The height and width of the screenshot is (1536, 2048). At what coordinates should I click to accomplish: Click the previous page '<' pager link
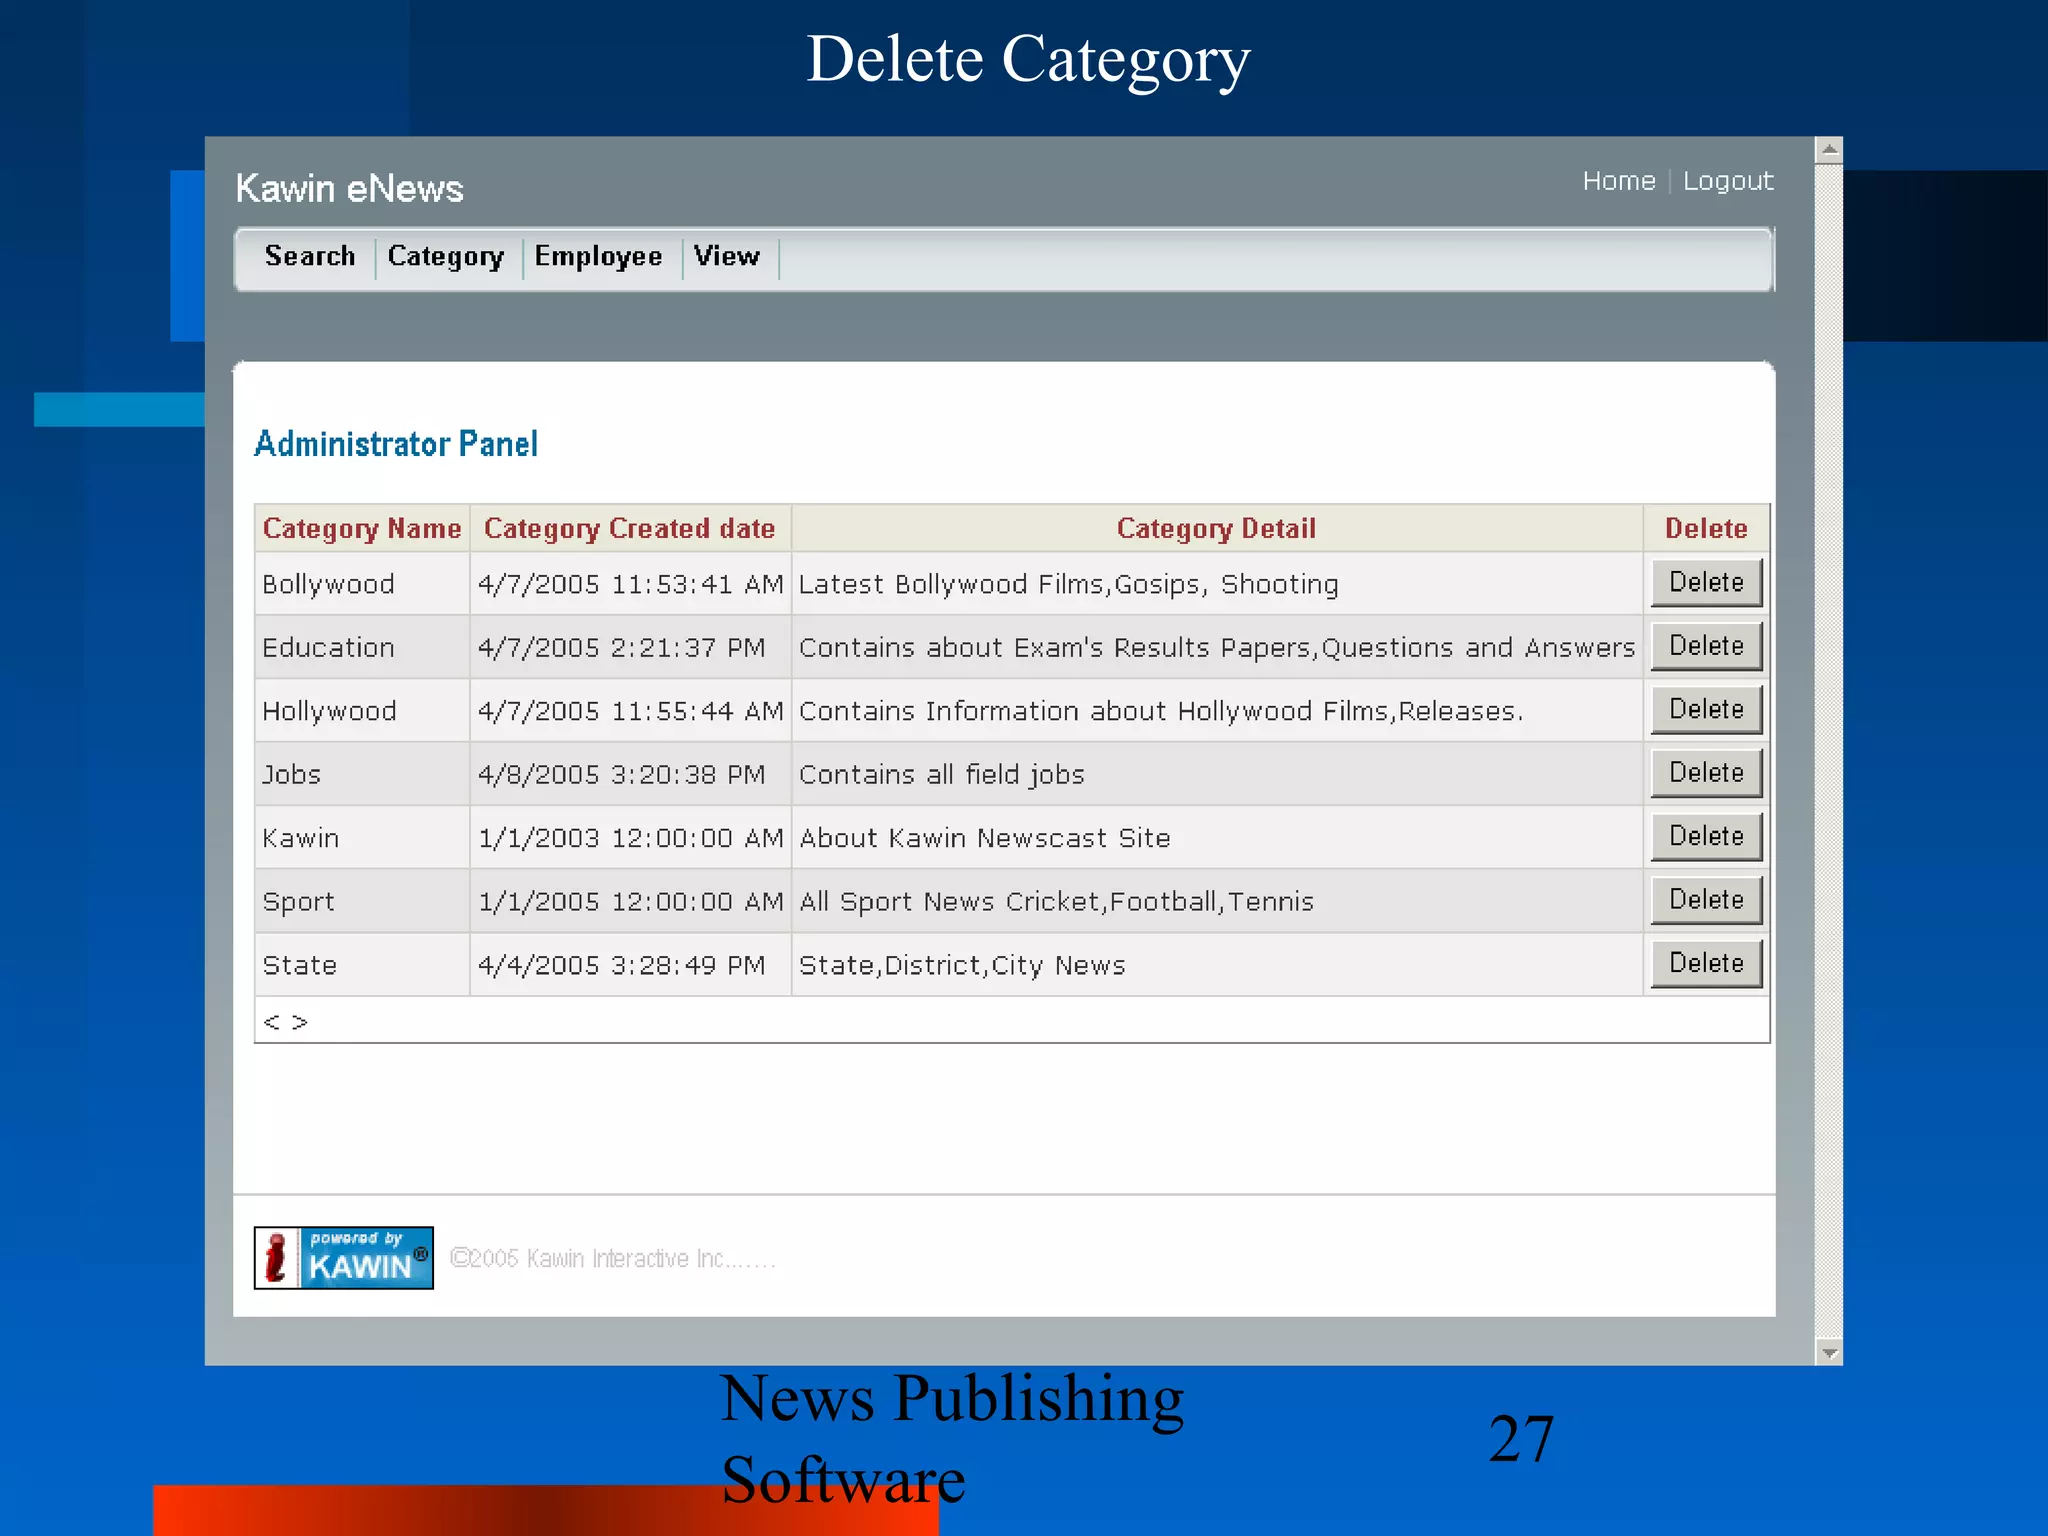271,1022
